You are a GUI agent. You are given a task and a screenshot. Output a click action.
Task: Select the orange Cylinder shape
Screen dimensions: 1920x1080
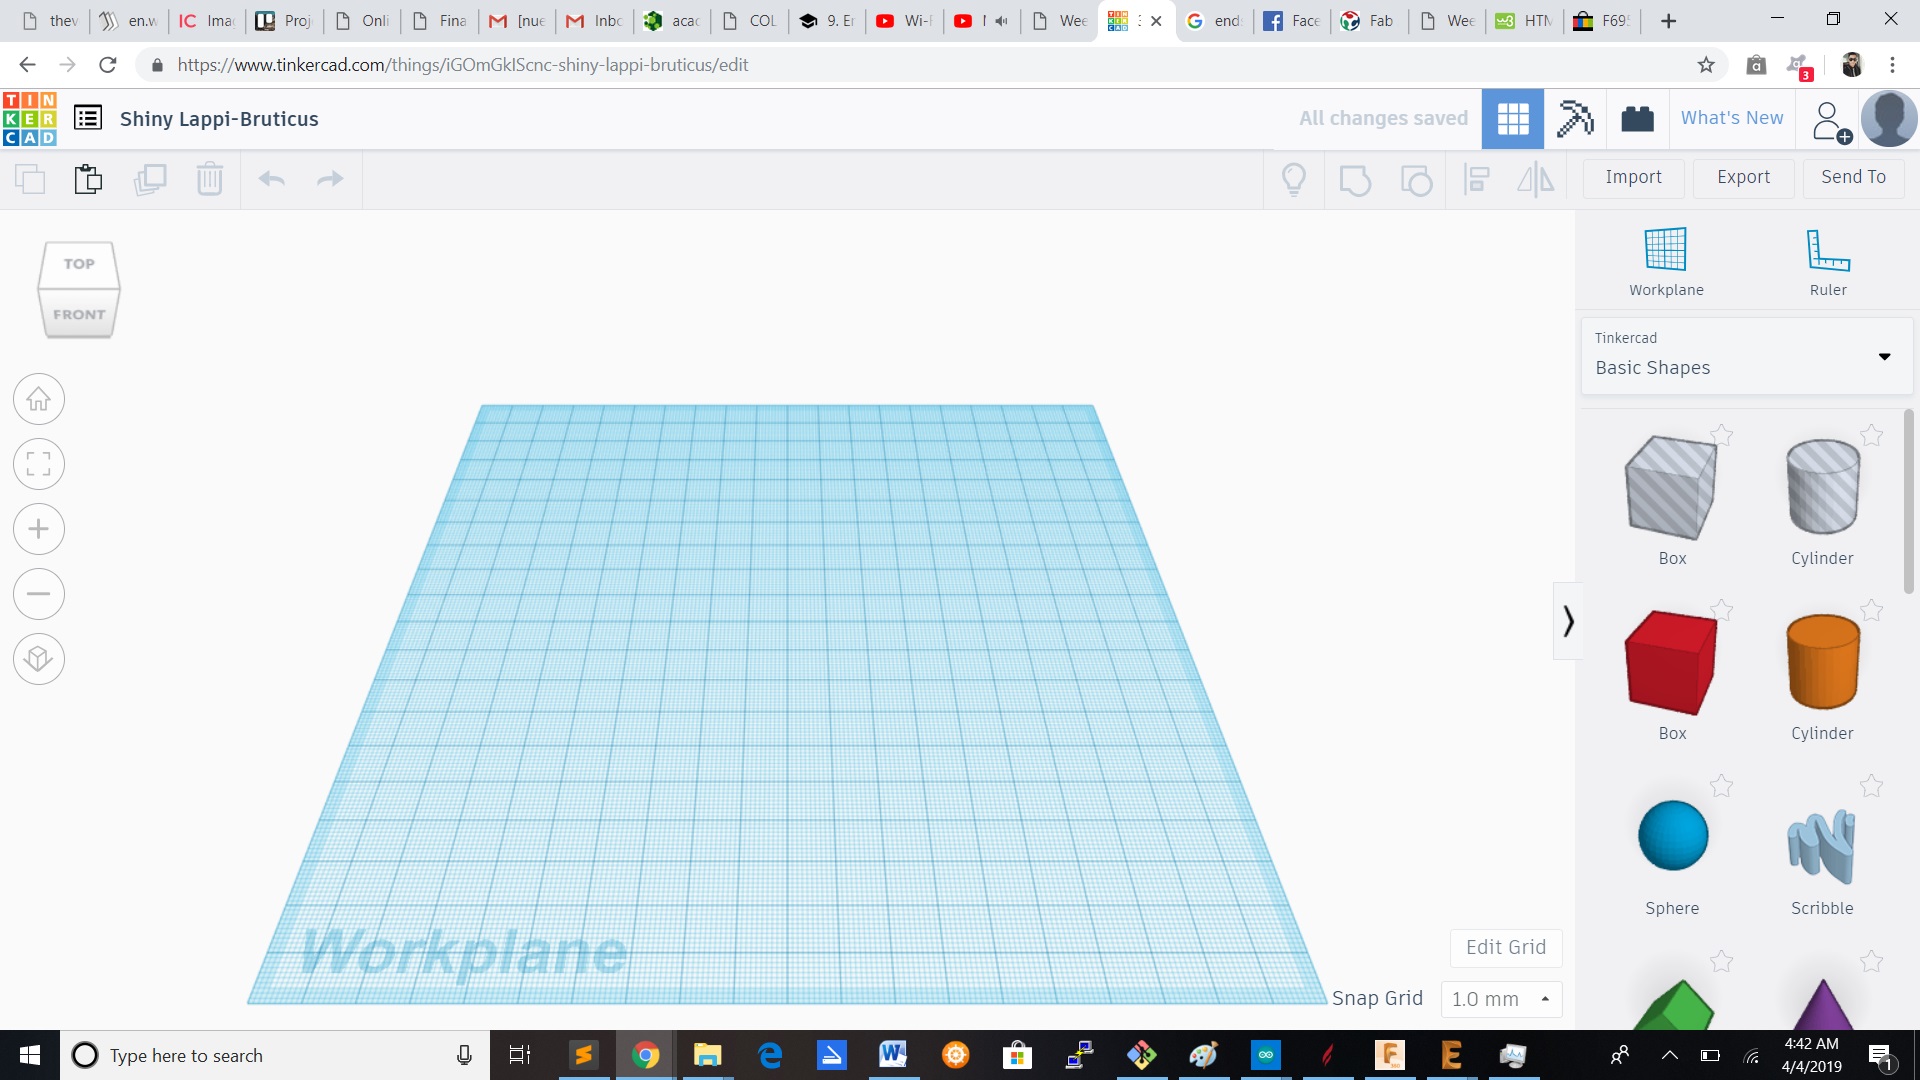(x=1822, y=662)
